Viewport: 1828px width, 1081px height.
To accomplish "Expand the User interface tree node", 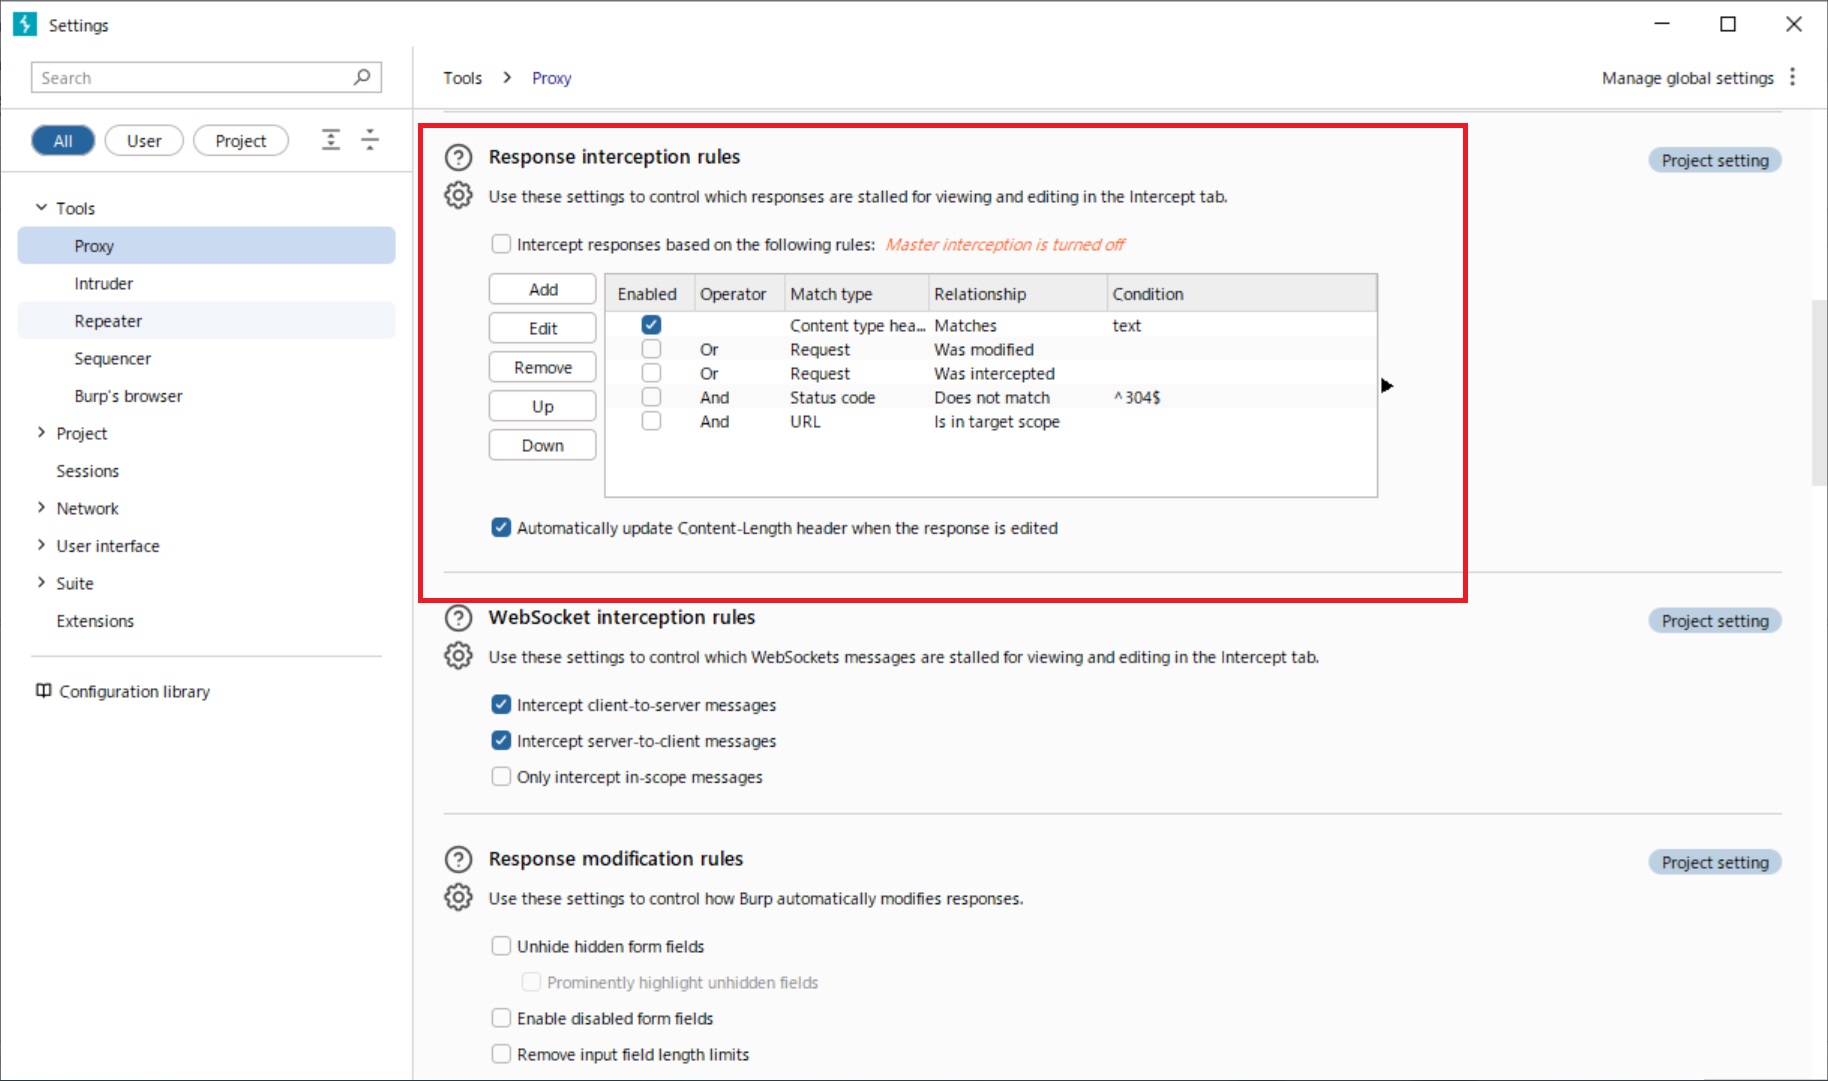I will tap(41, 545).
